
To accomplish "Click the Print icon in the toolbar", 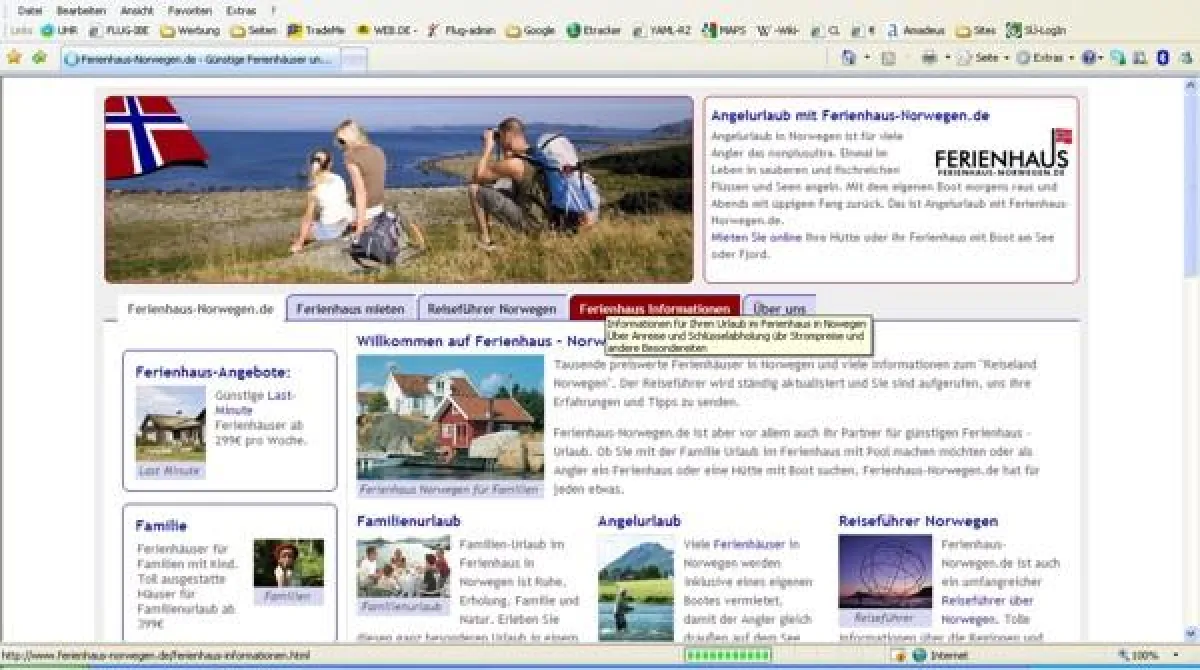I will 928,58.
